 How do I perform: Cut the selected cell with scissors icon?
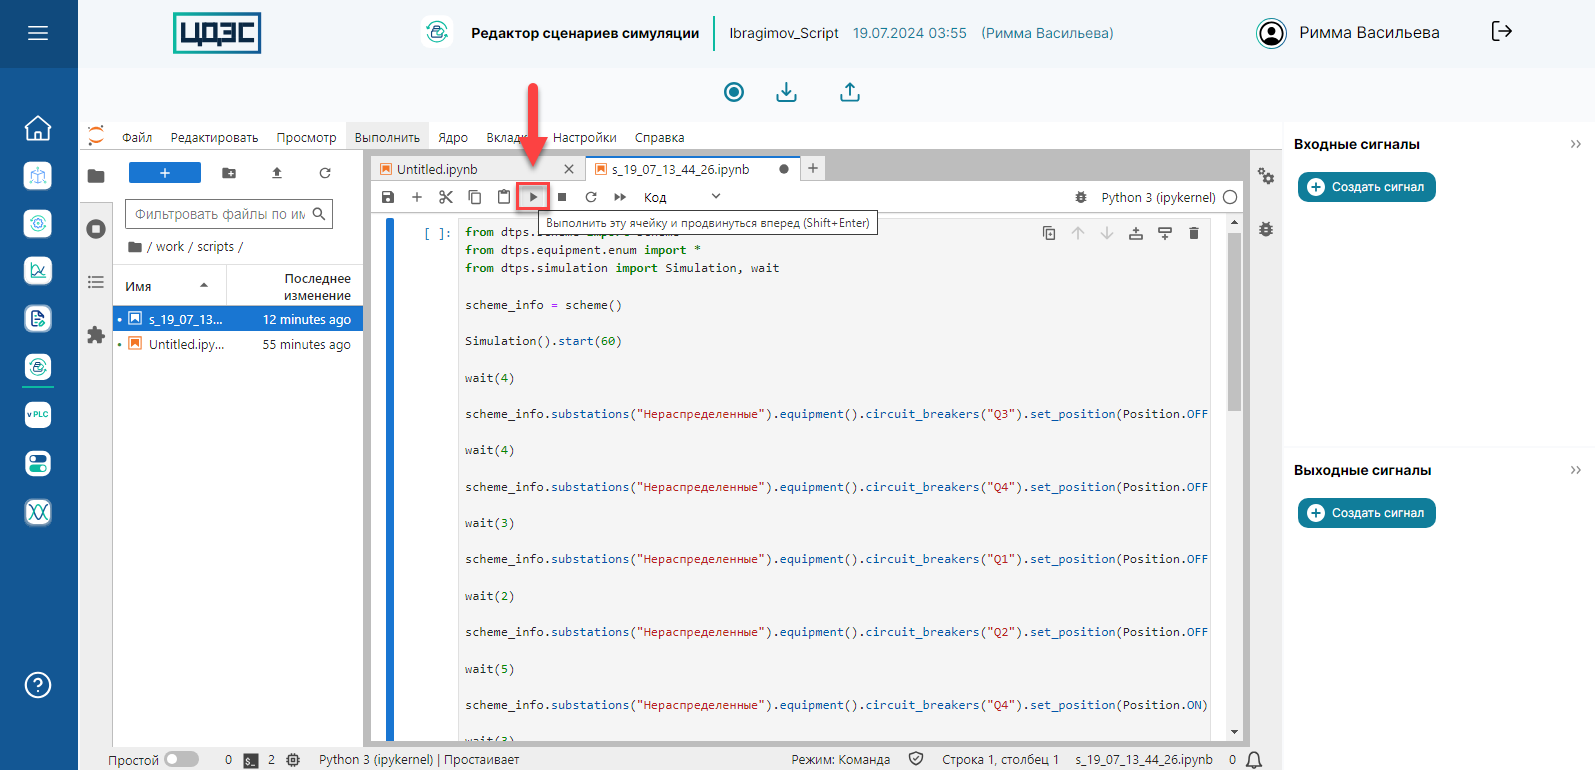coord(446,197)
